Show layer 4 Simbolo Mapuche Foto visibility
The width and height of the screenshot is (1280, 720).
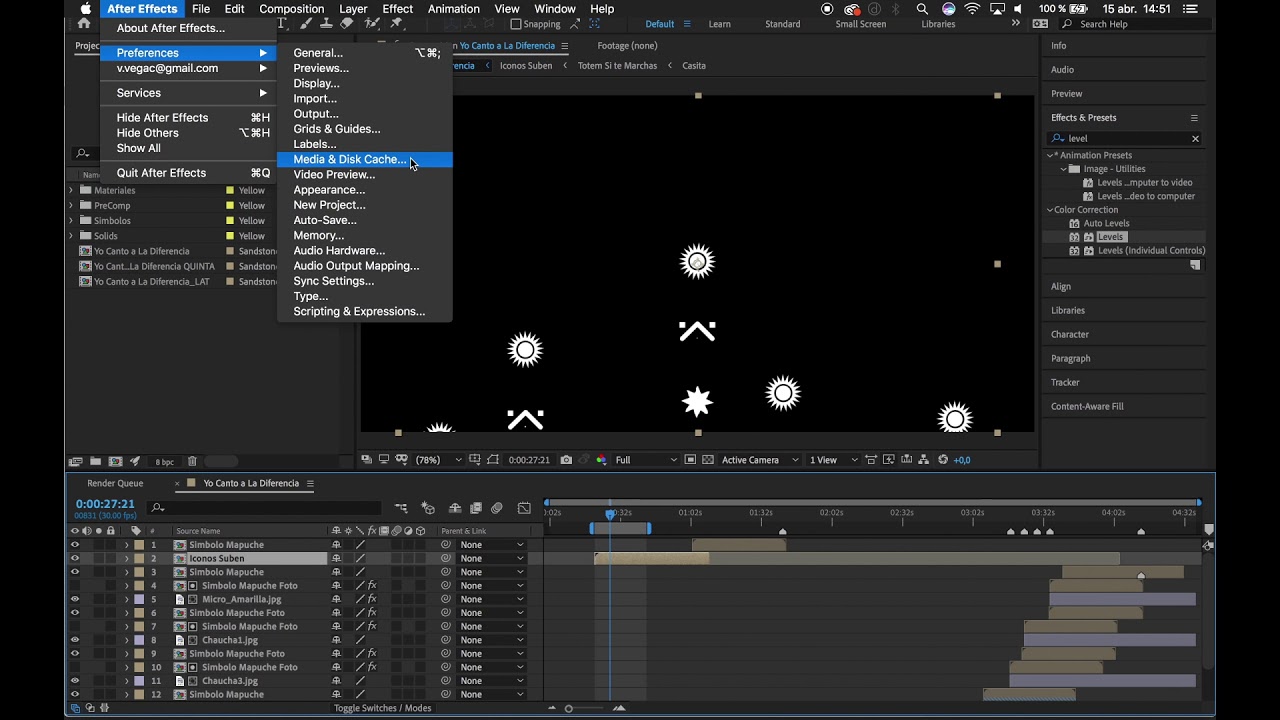pyautogui.click(x=74, y=586)
